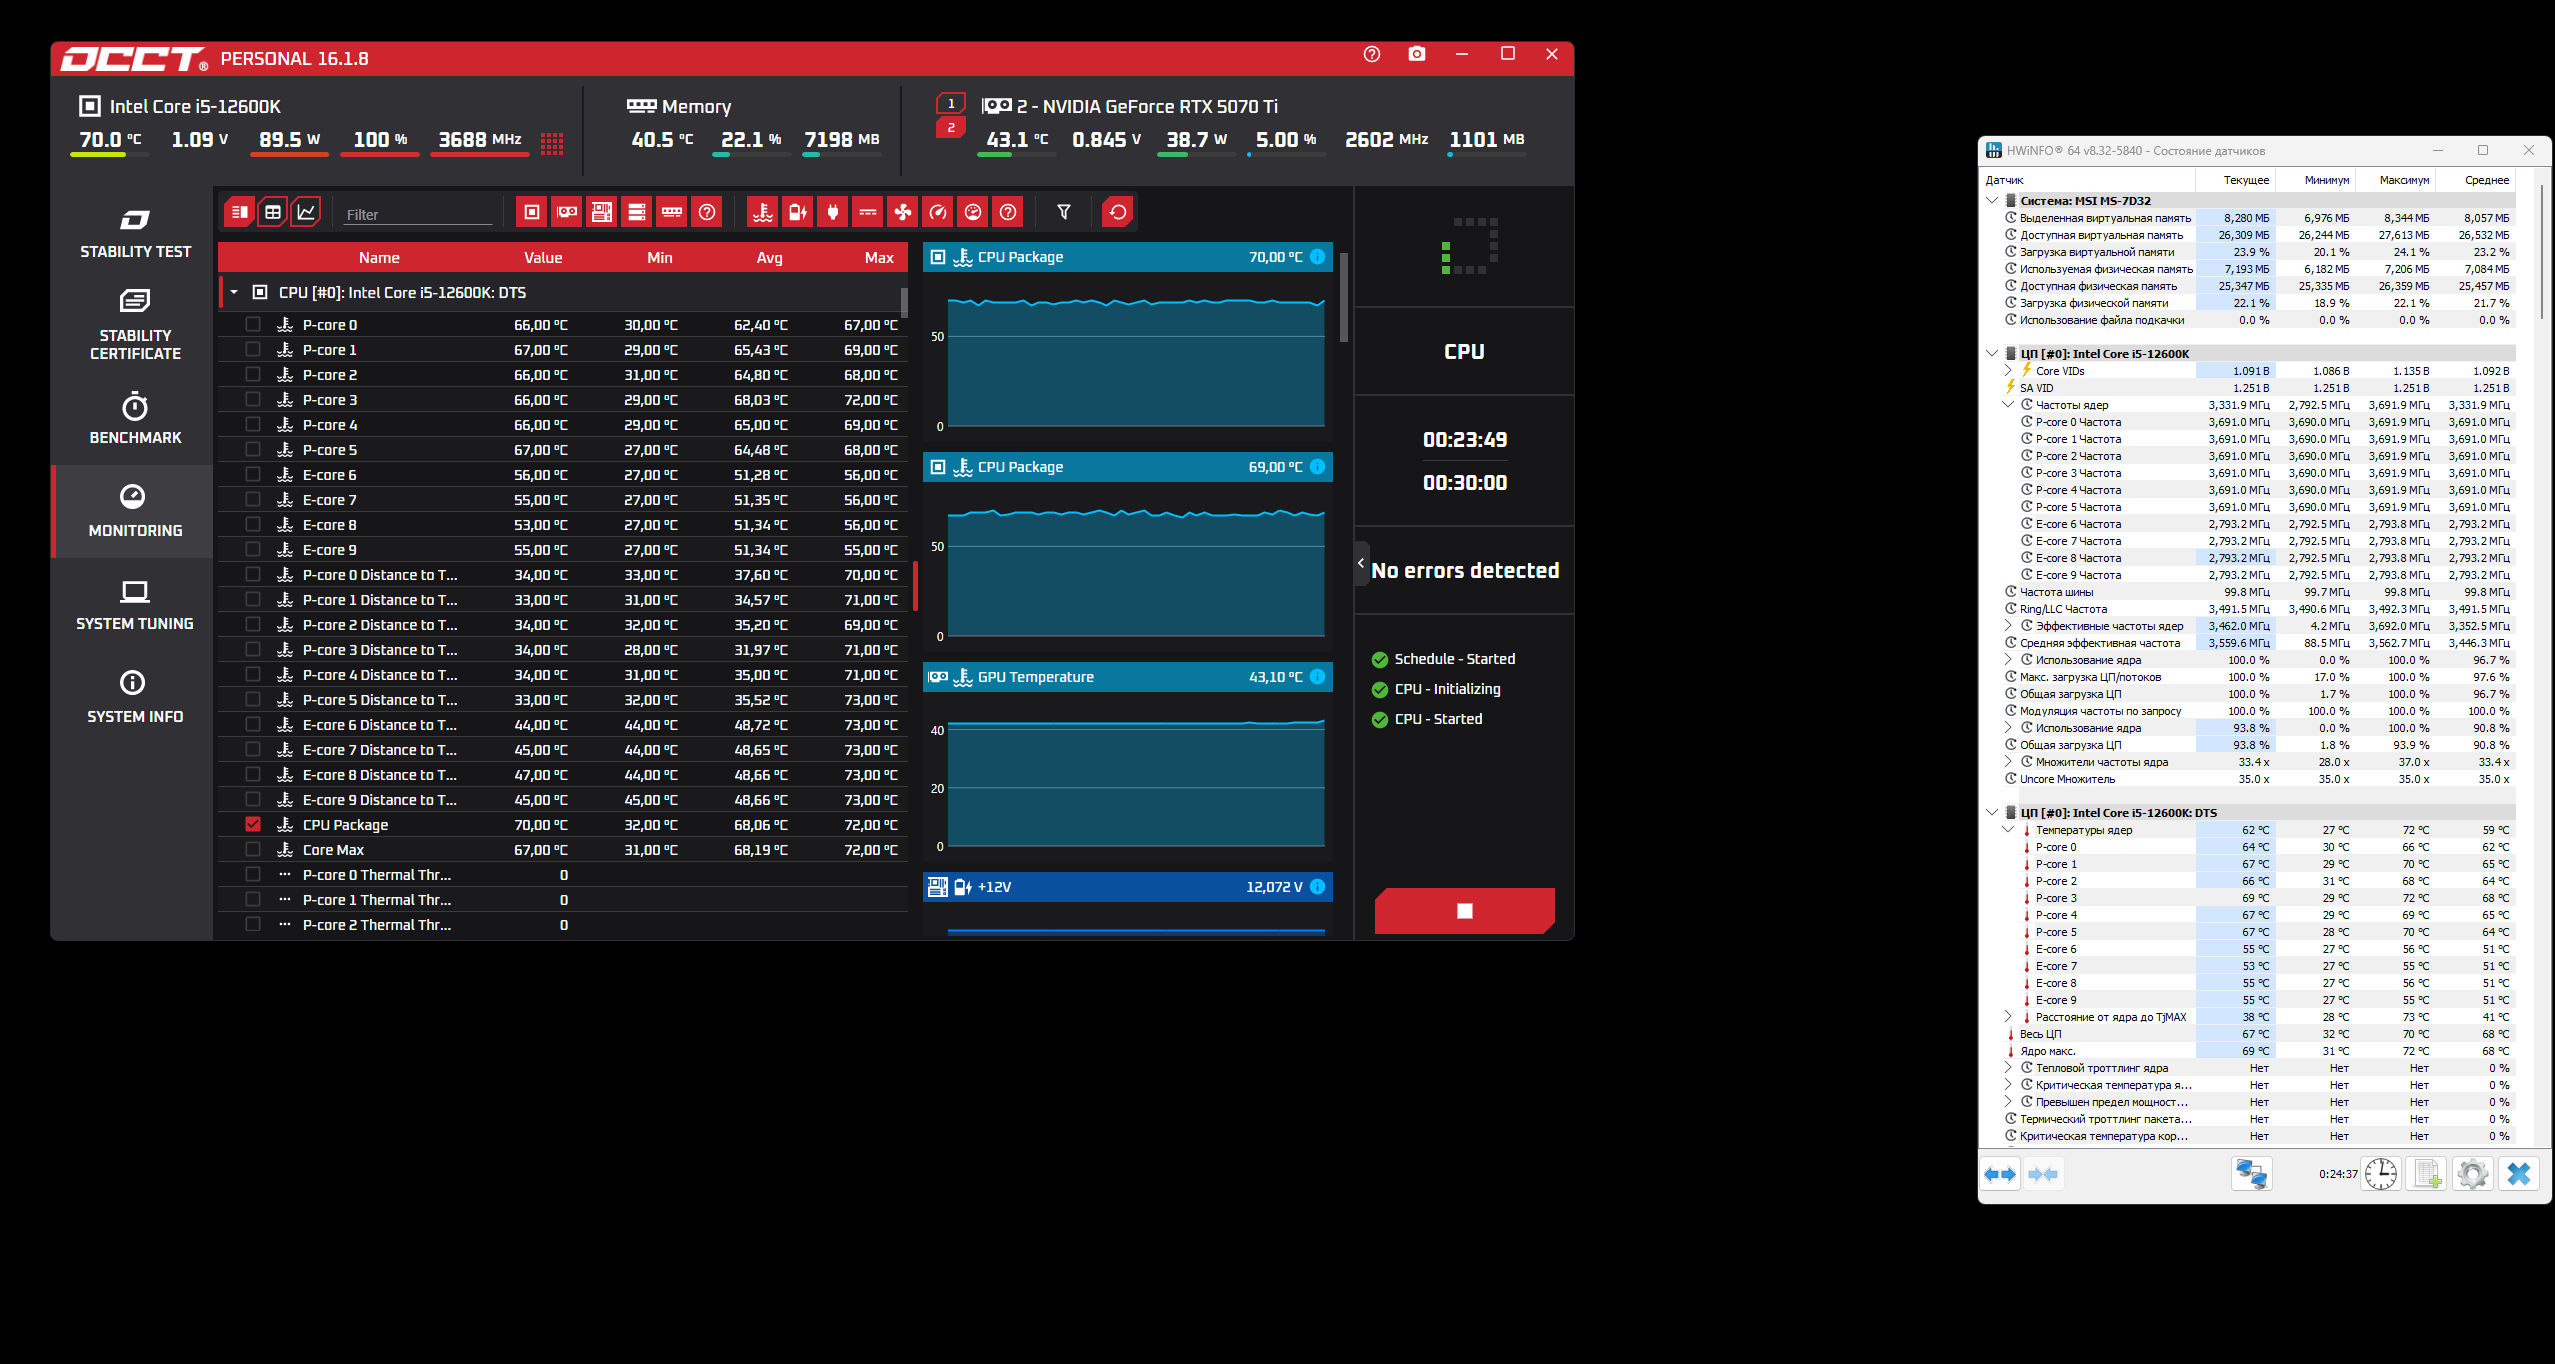Go to System Info section
Viewport: 2555px width, 1364px height.
[x=135, y=696]
